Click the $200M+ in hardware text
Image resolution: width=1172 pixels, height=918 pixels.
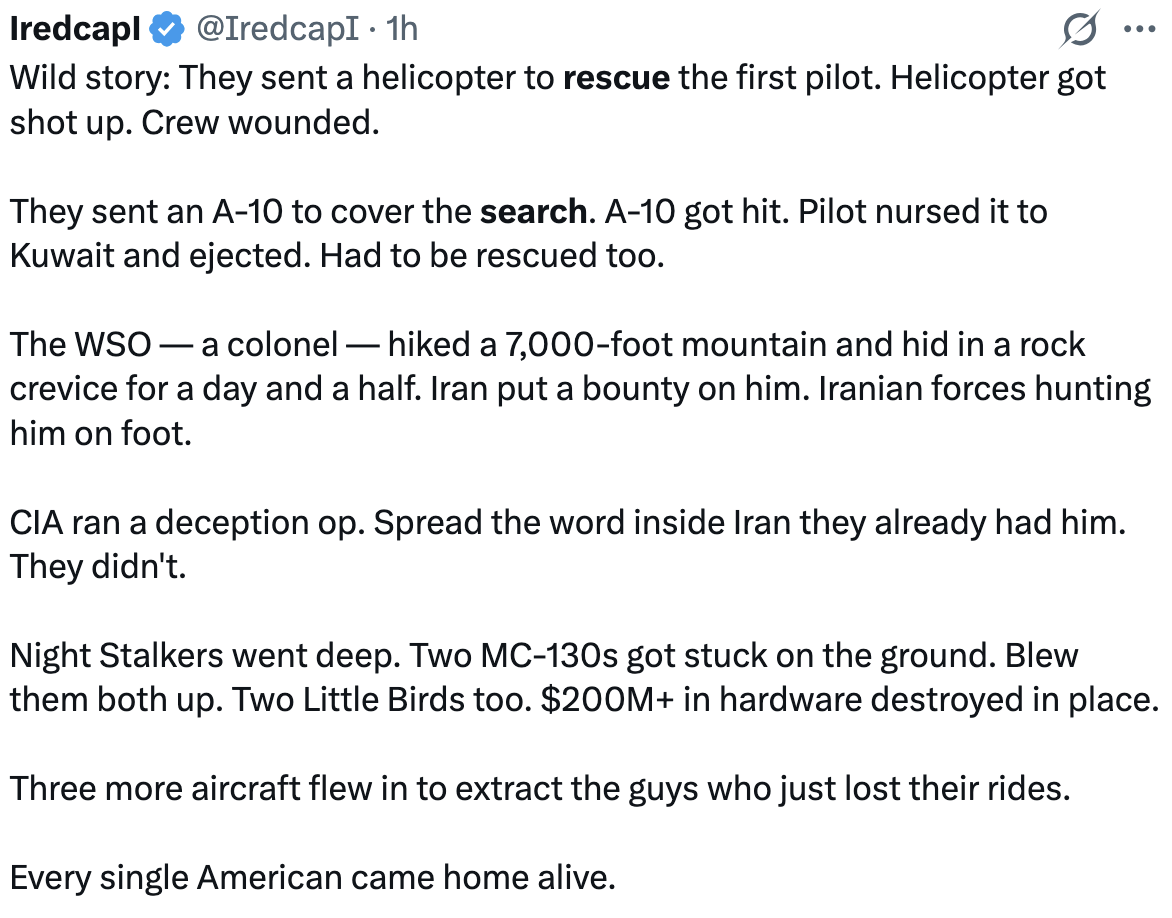700,700
